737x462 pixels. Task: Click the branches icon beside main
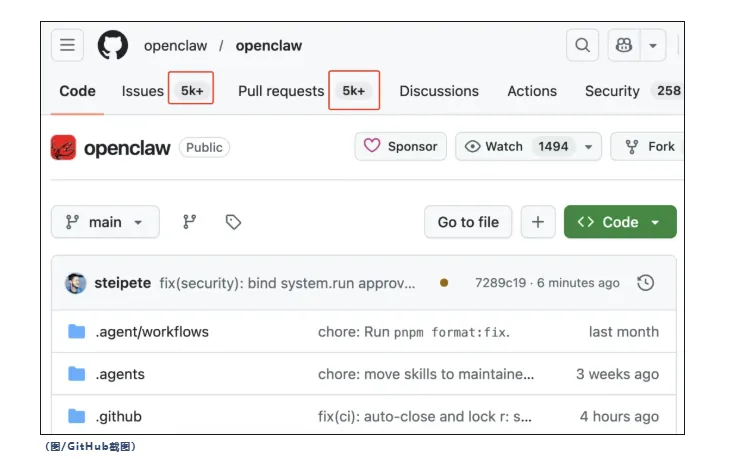pyautogui.click(x=190, y=222)
